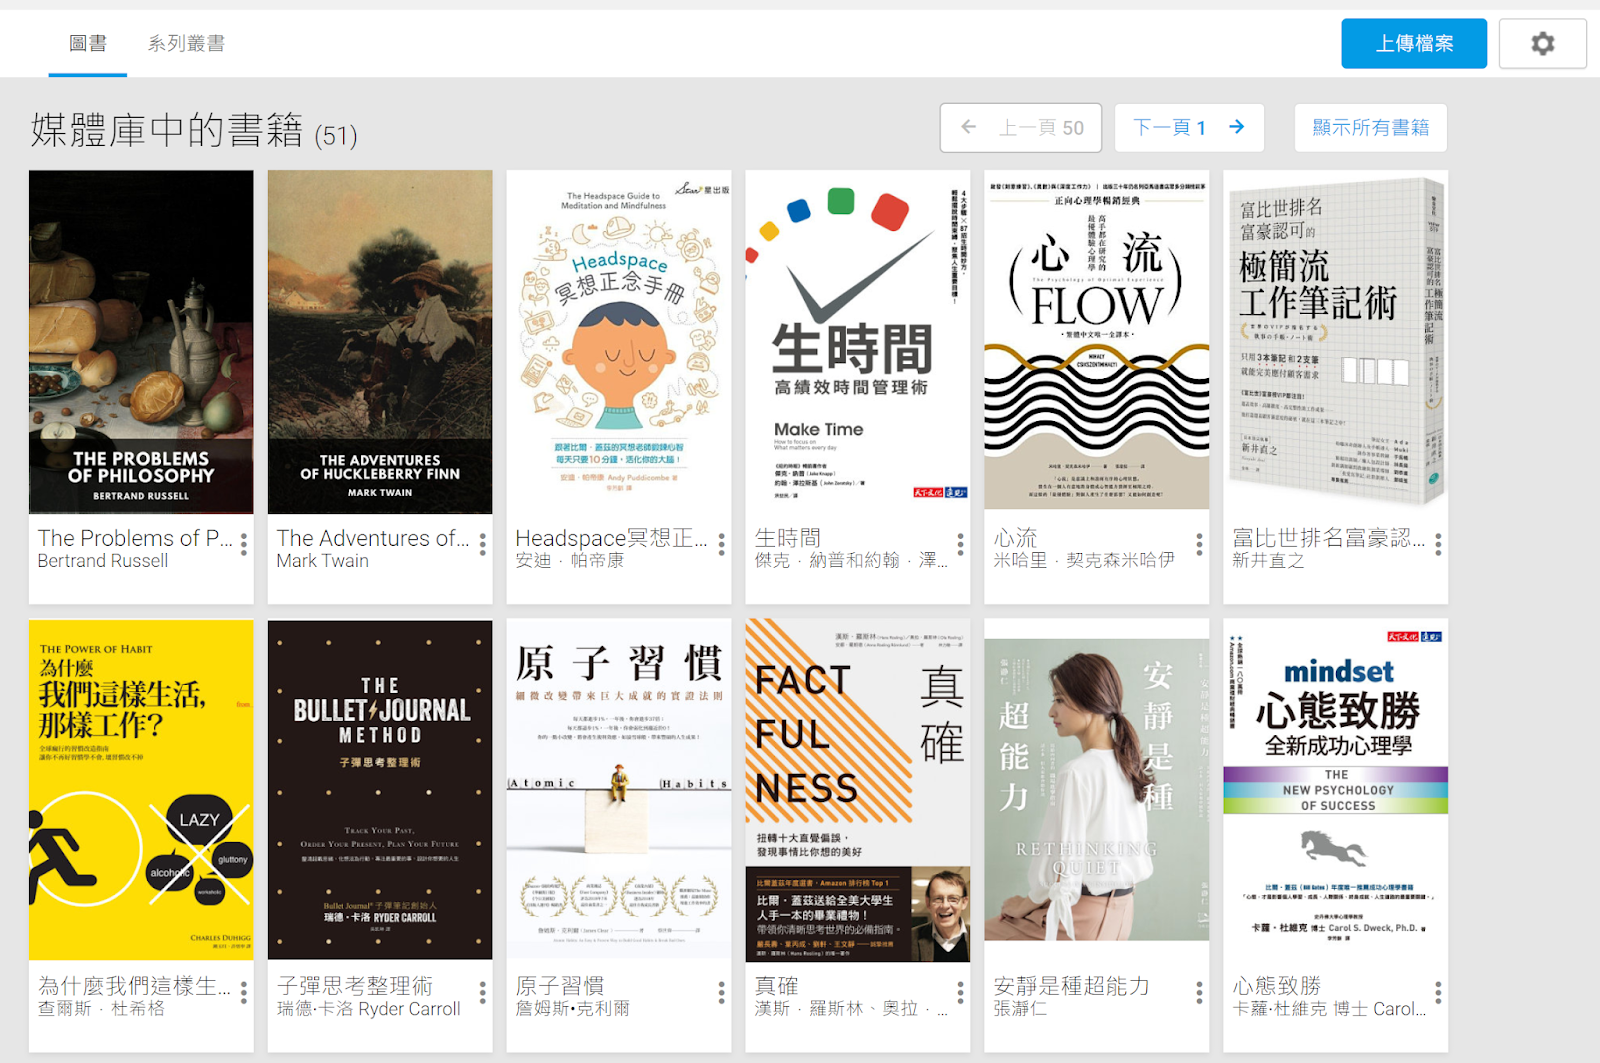Image resolution: width=1600 pixels, height=1063 pixels.
Task: Click author name 詹姆斯‧克利爾
Action: tap(572, 1009)
